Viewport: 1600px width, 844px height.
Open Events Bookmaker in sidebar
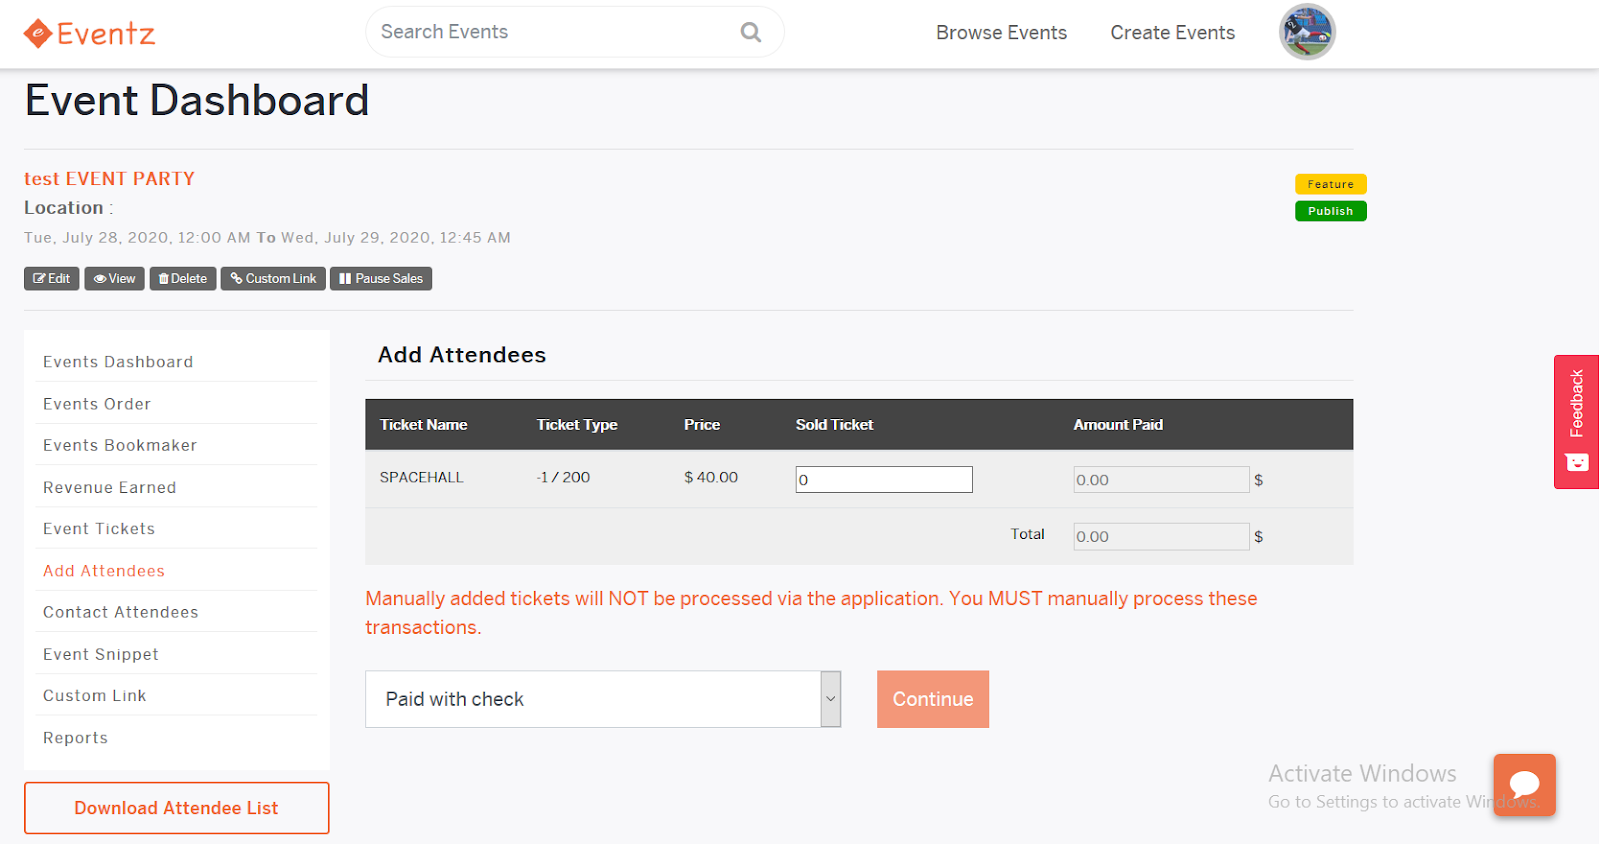point(120,445)
